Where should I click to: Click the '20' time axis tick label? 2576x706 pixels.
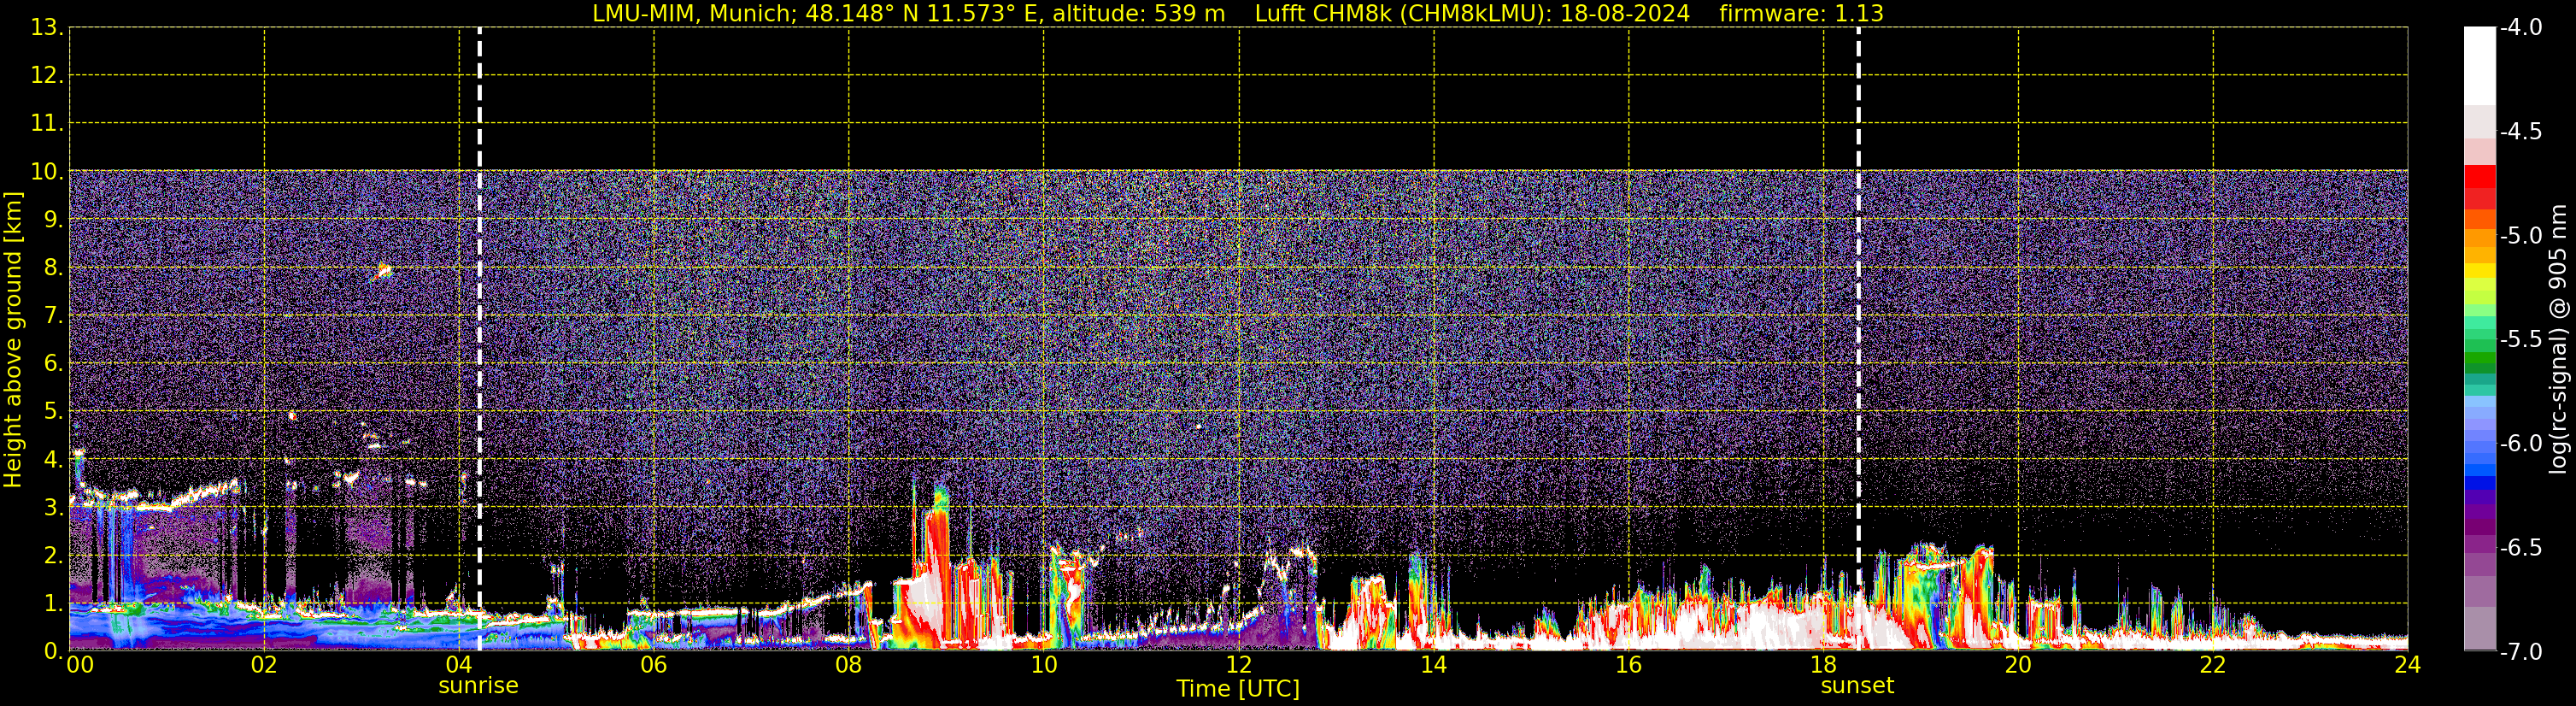2018,665
